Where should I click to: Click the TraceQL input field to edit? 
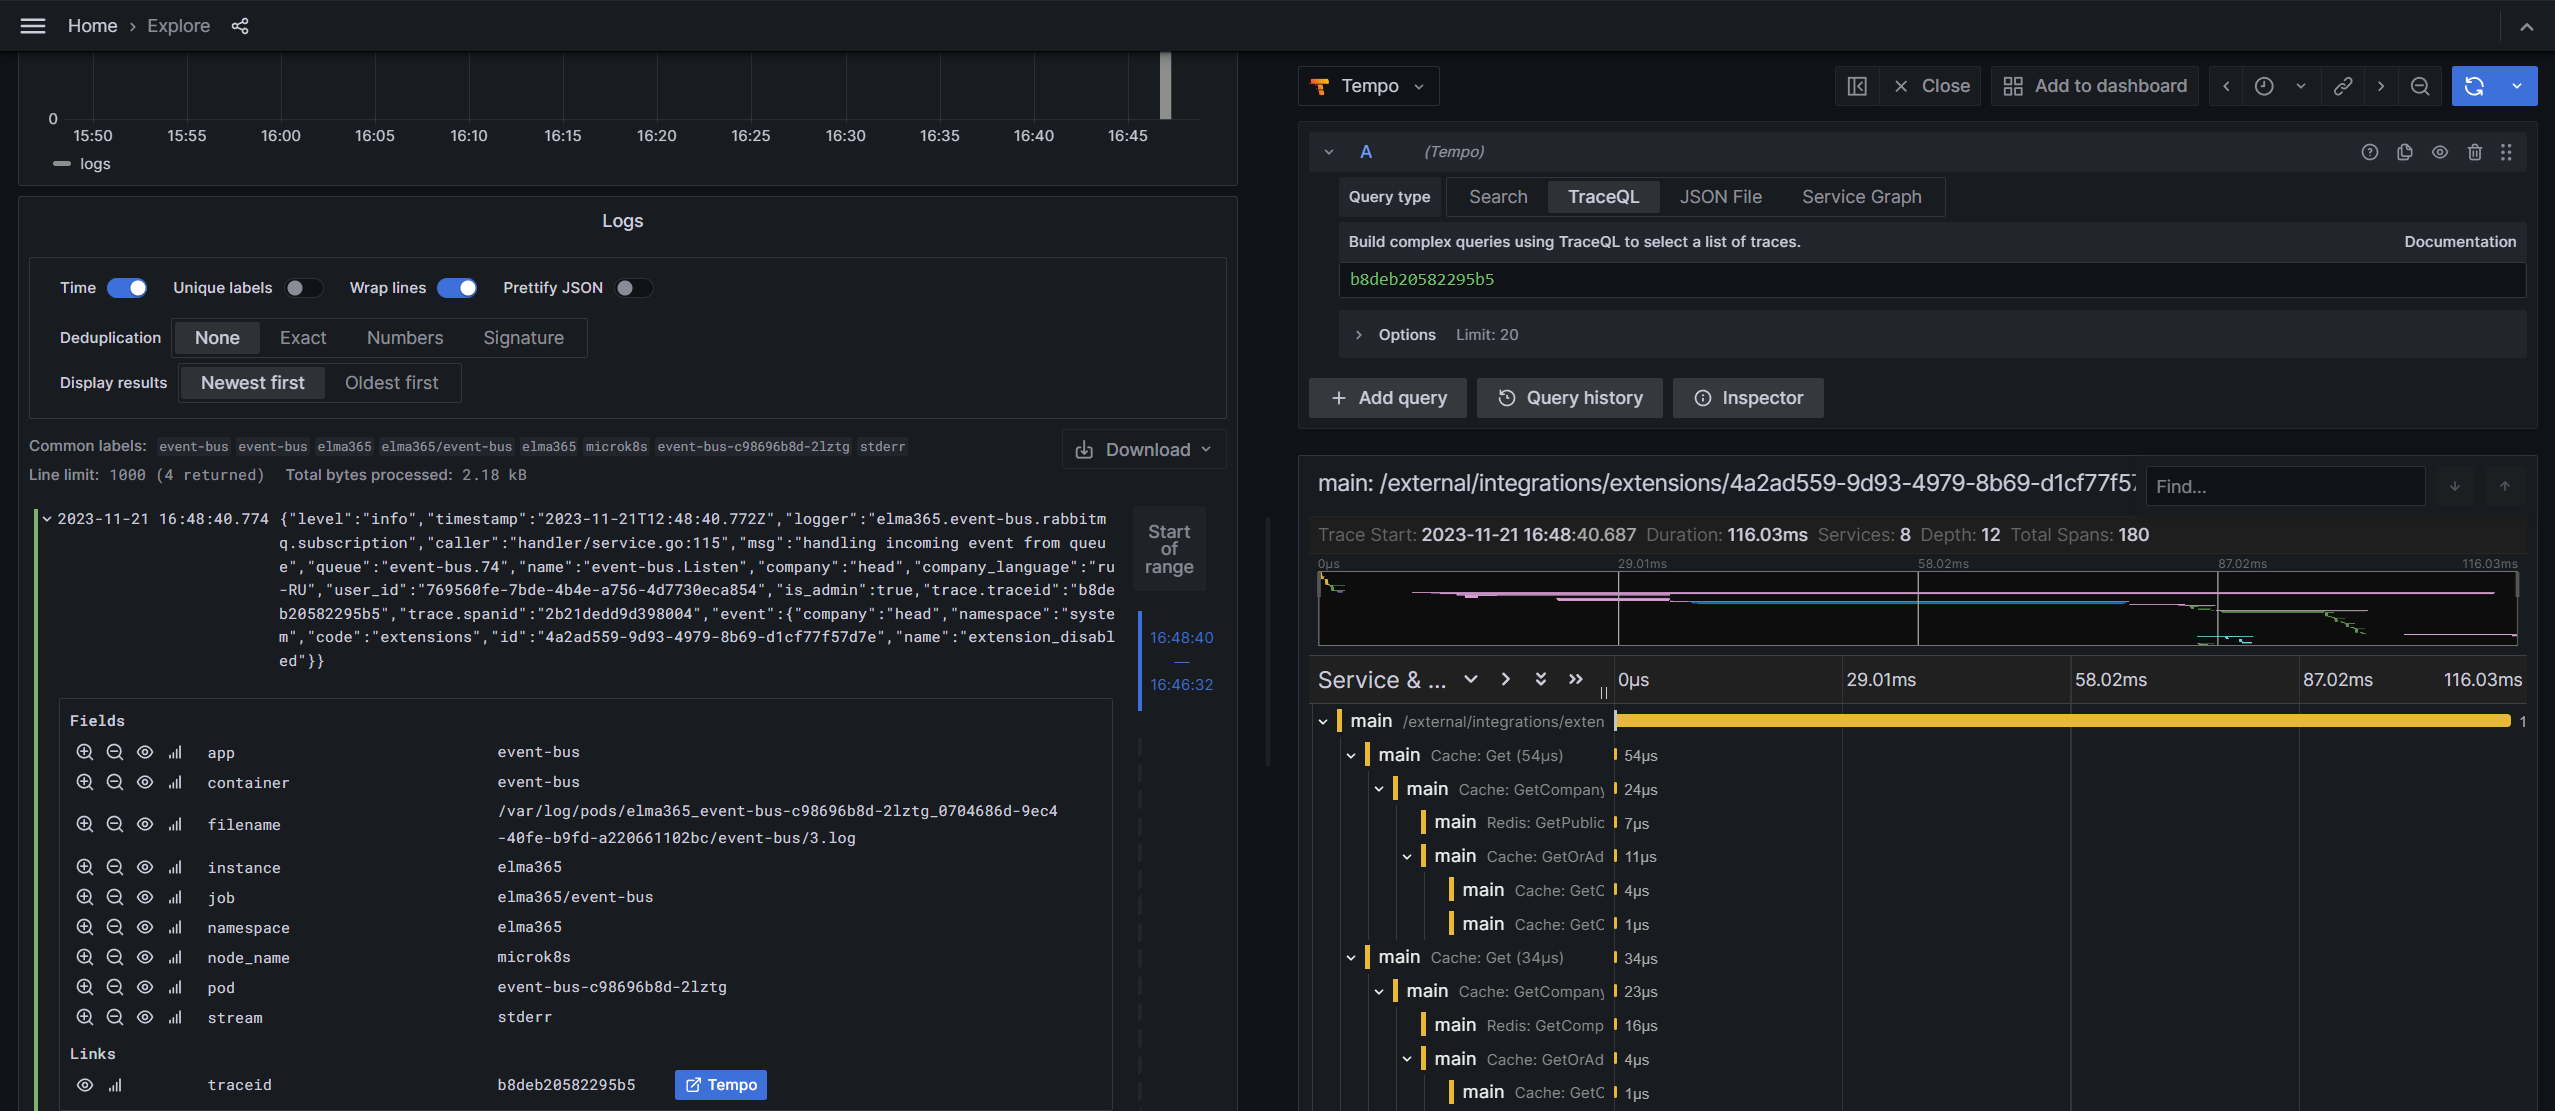[1929, 280]
